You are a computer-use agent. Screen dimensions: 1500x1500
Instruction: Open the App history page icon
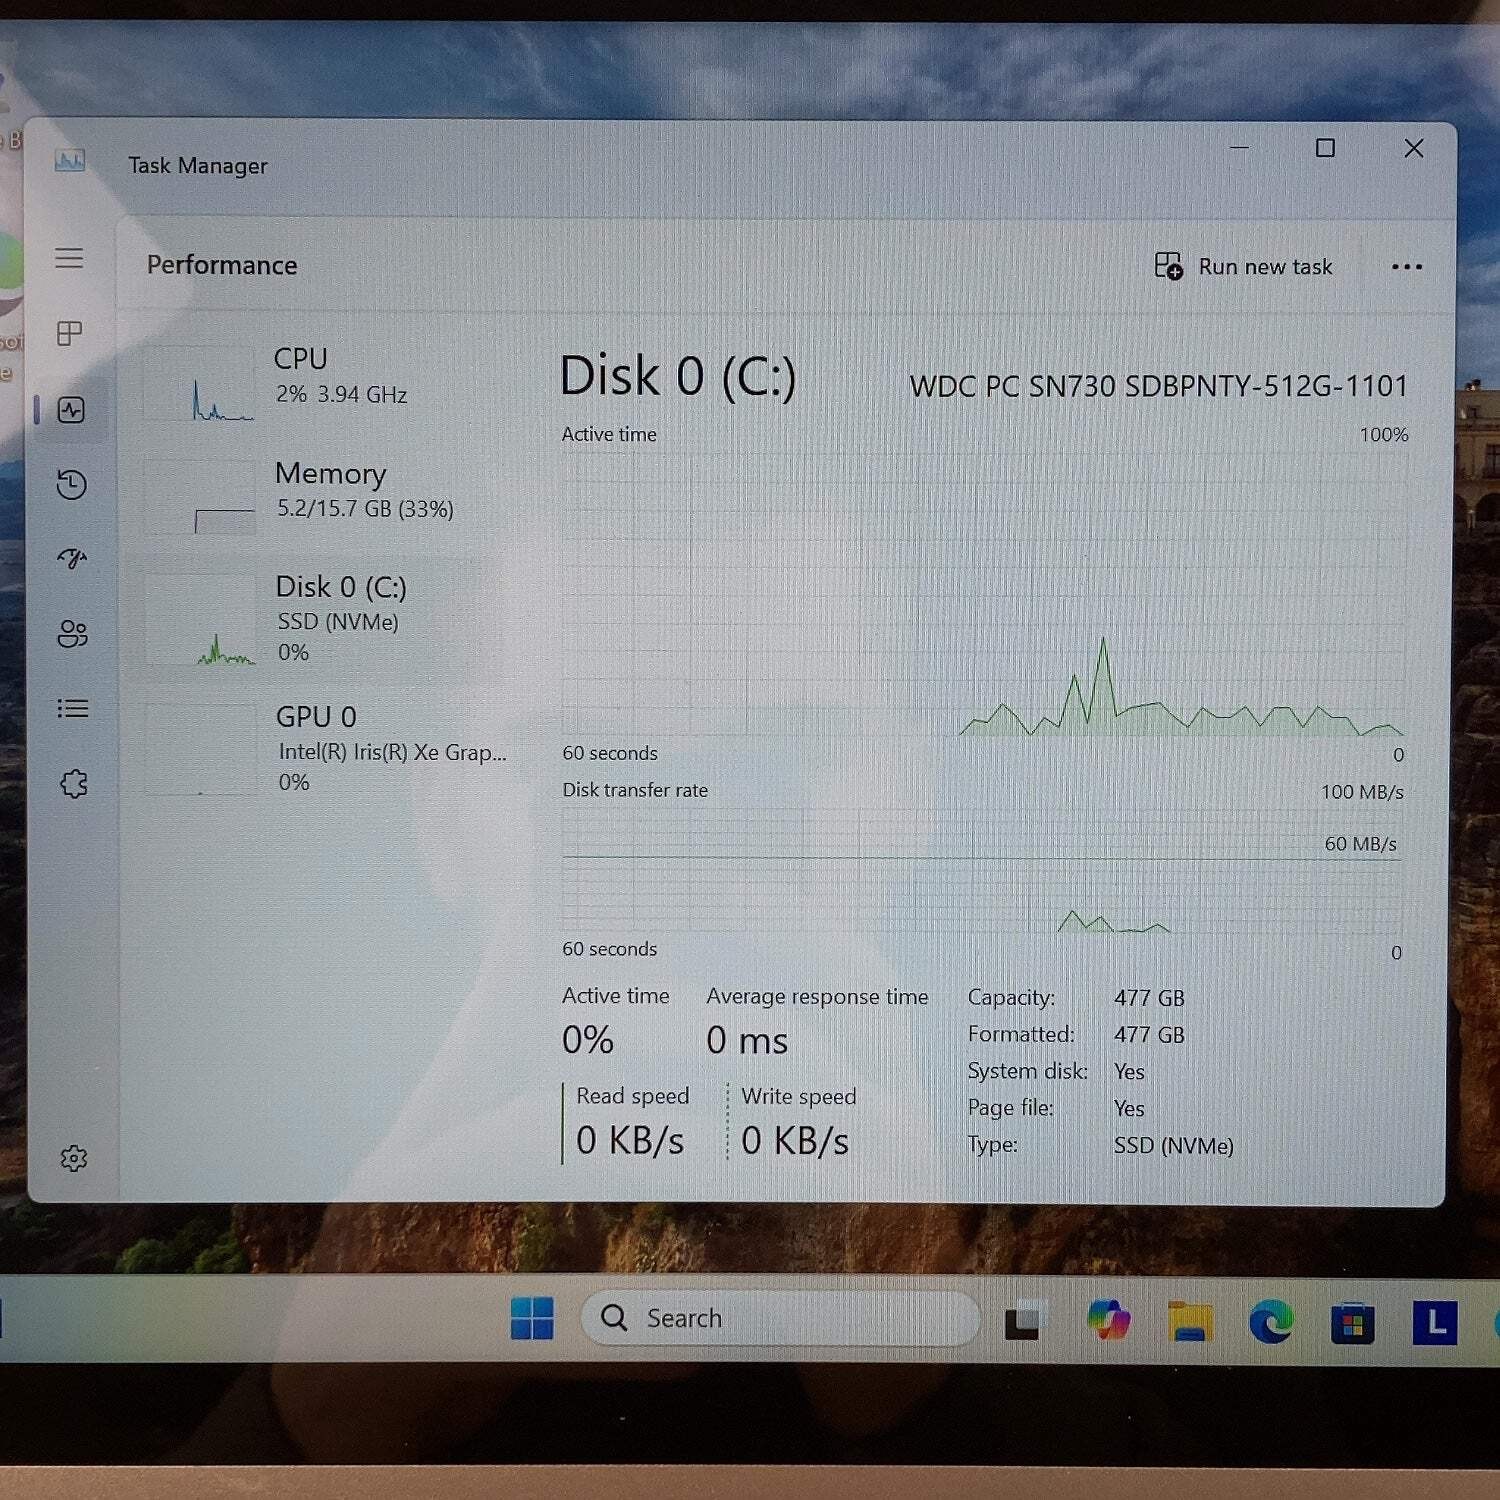point(71,485)
